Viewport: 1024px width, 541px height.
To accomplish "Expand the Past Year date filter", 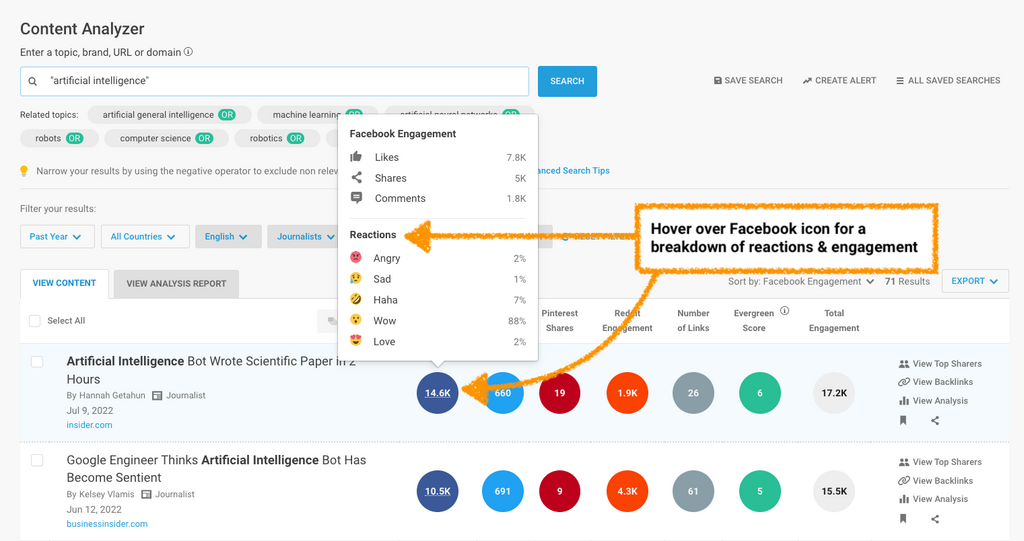I will tap(57, 237).
